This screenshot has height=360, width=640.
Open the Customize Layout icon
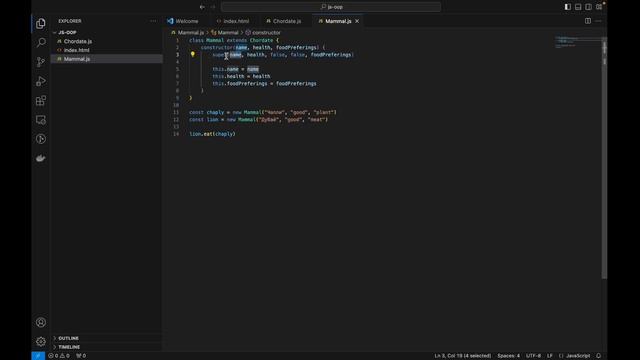pos(599,7)
